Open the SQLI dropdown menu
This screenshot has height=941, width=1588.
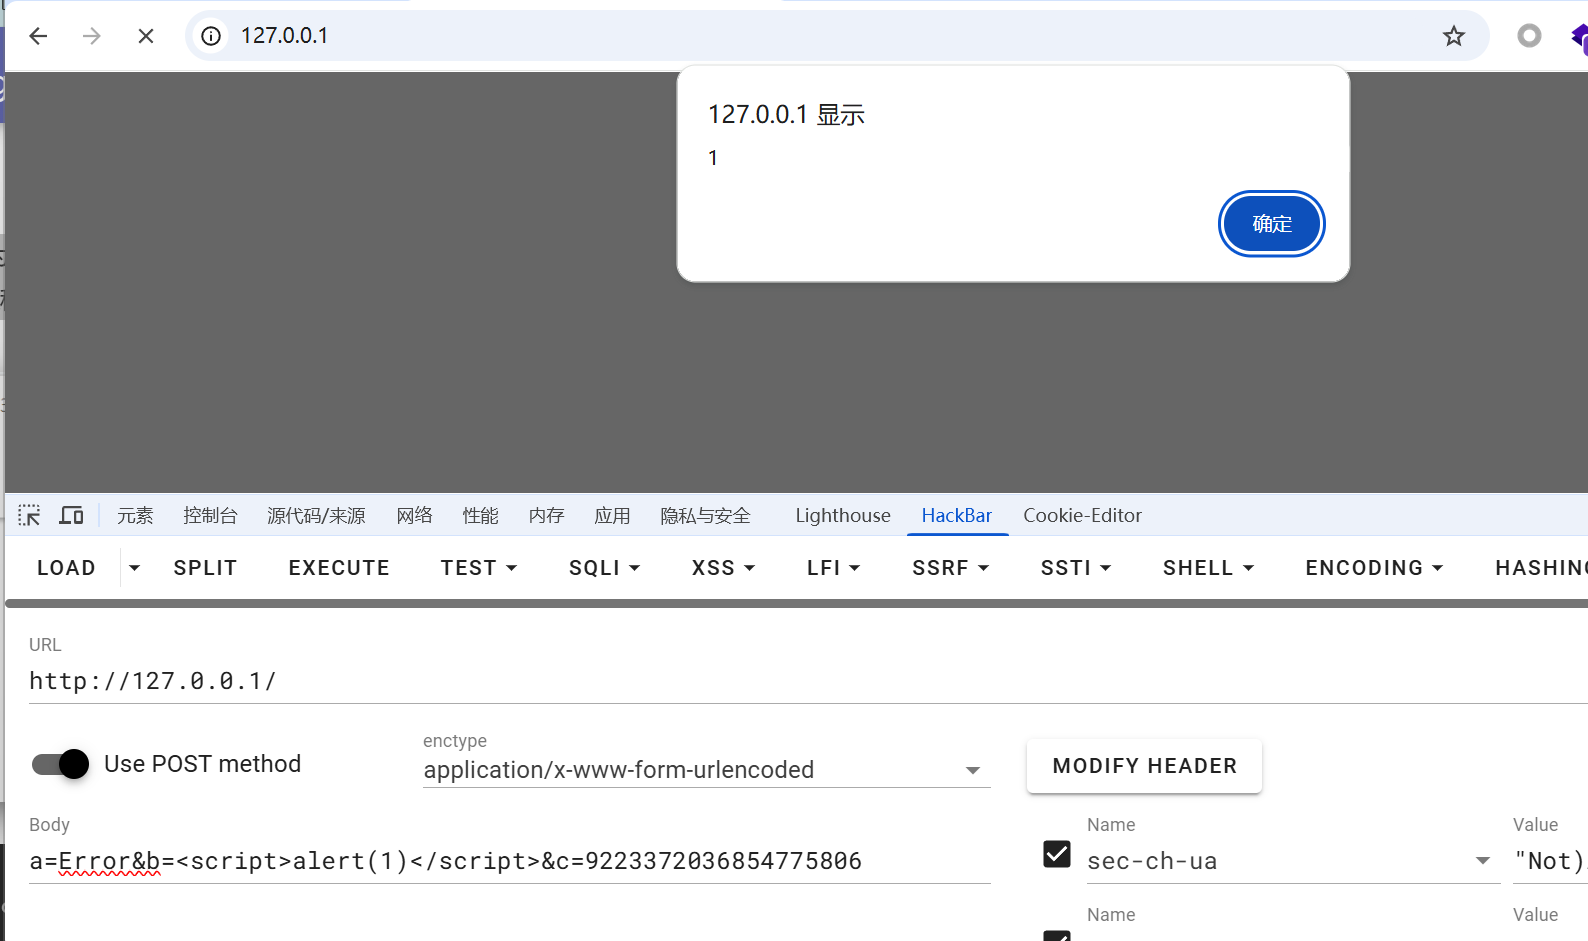click(x=604, y=568)
